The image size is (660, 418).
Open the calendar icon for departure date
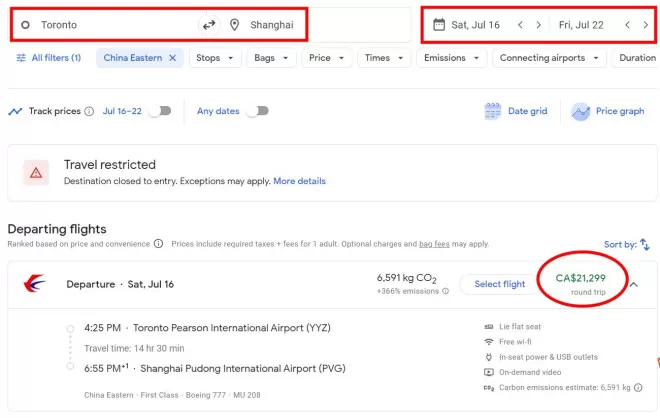(x=439, y=24)
